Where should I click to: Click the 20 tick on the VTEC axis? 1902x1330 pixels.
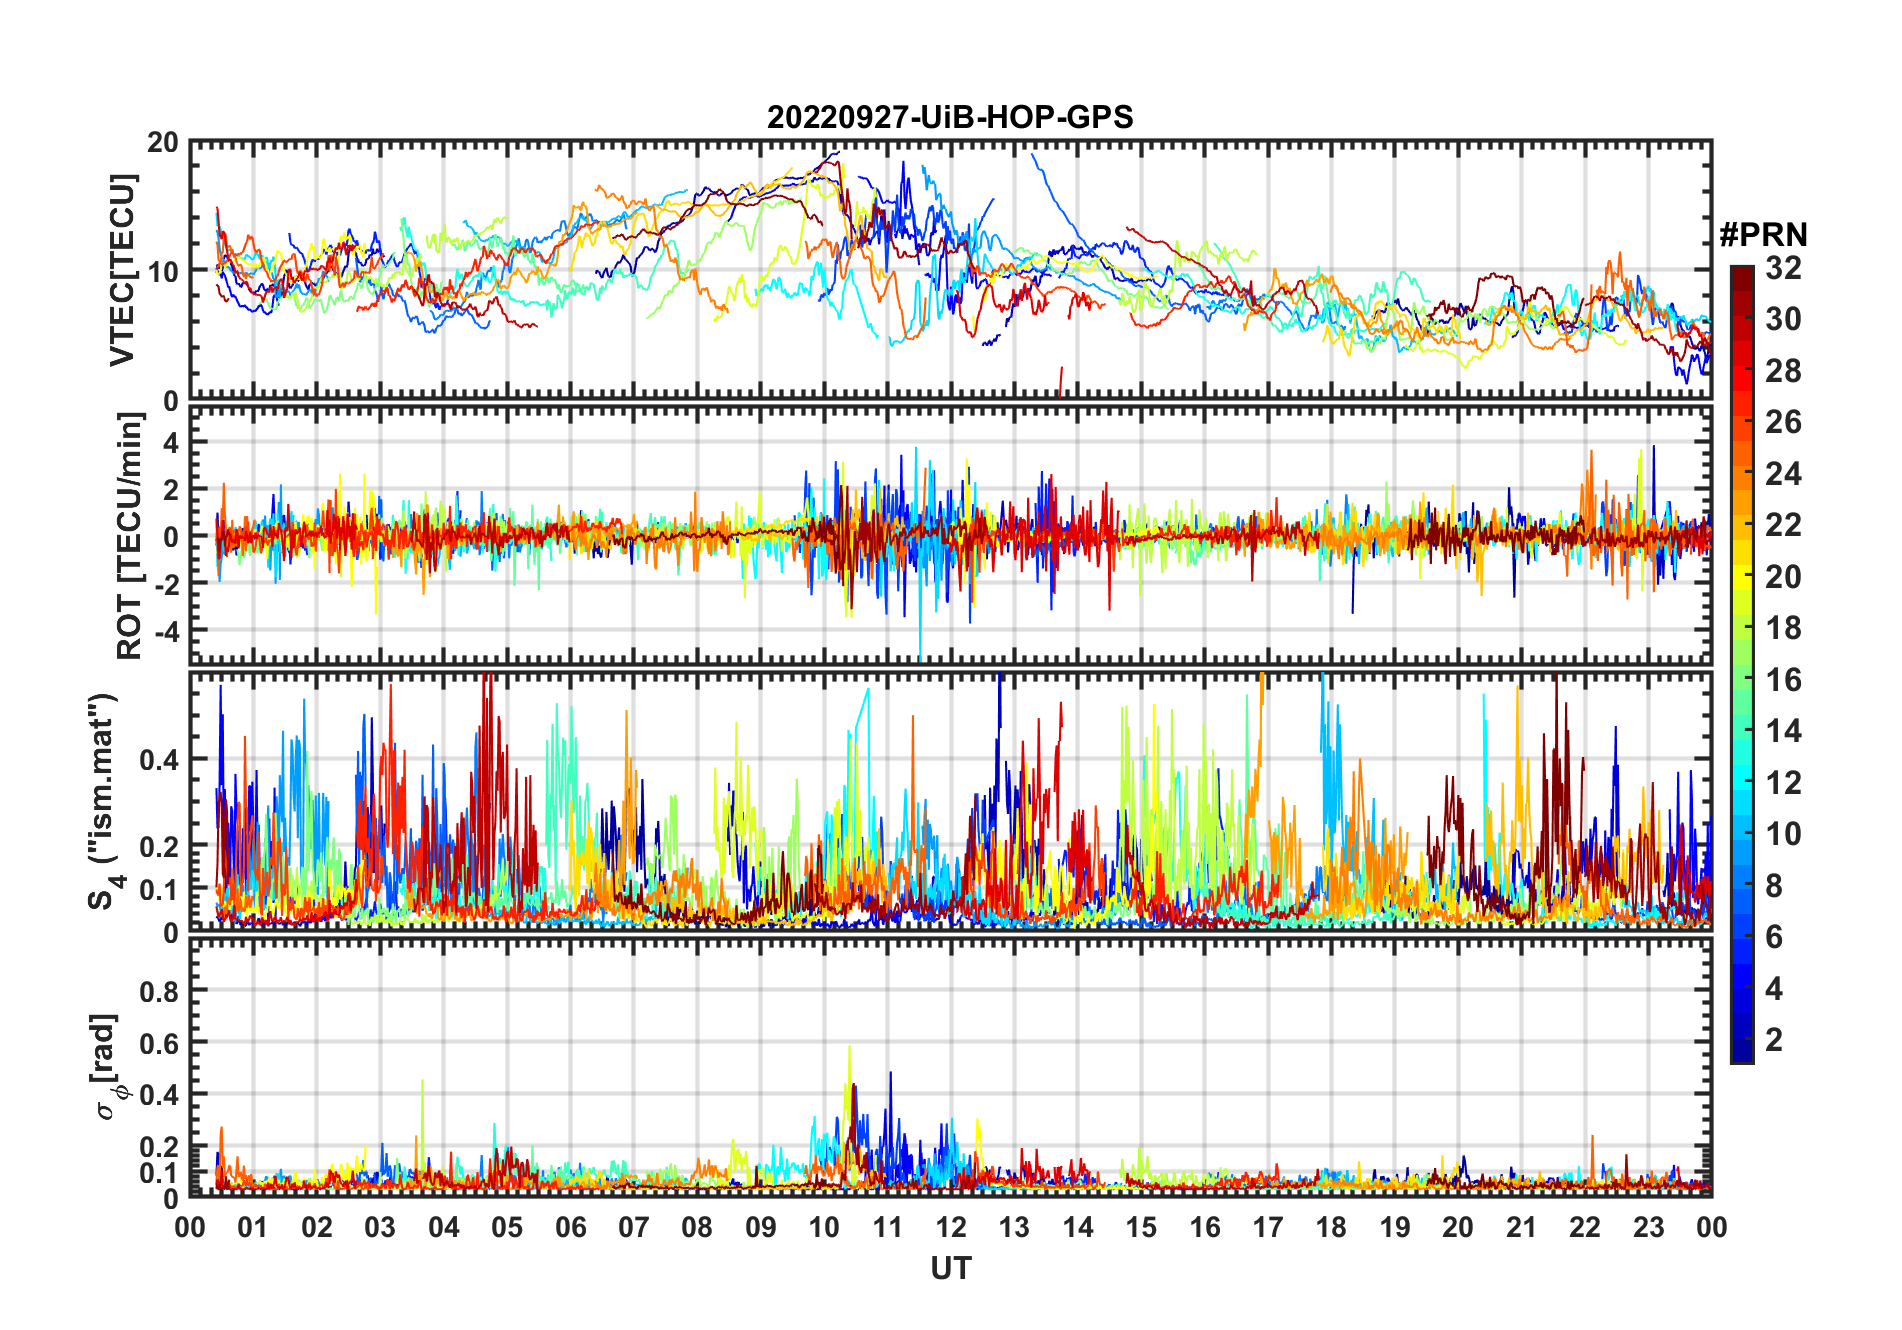(163, 143)
